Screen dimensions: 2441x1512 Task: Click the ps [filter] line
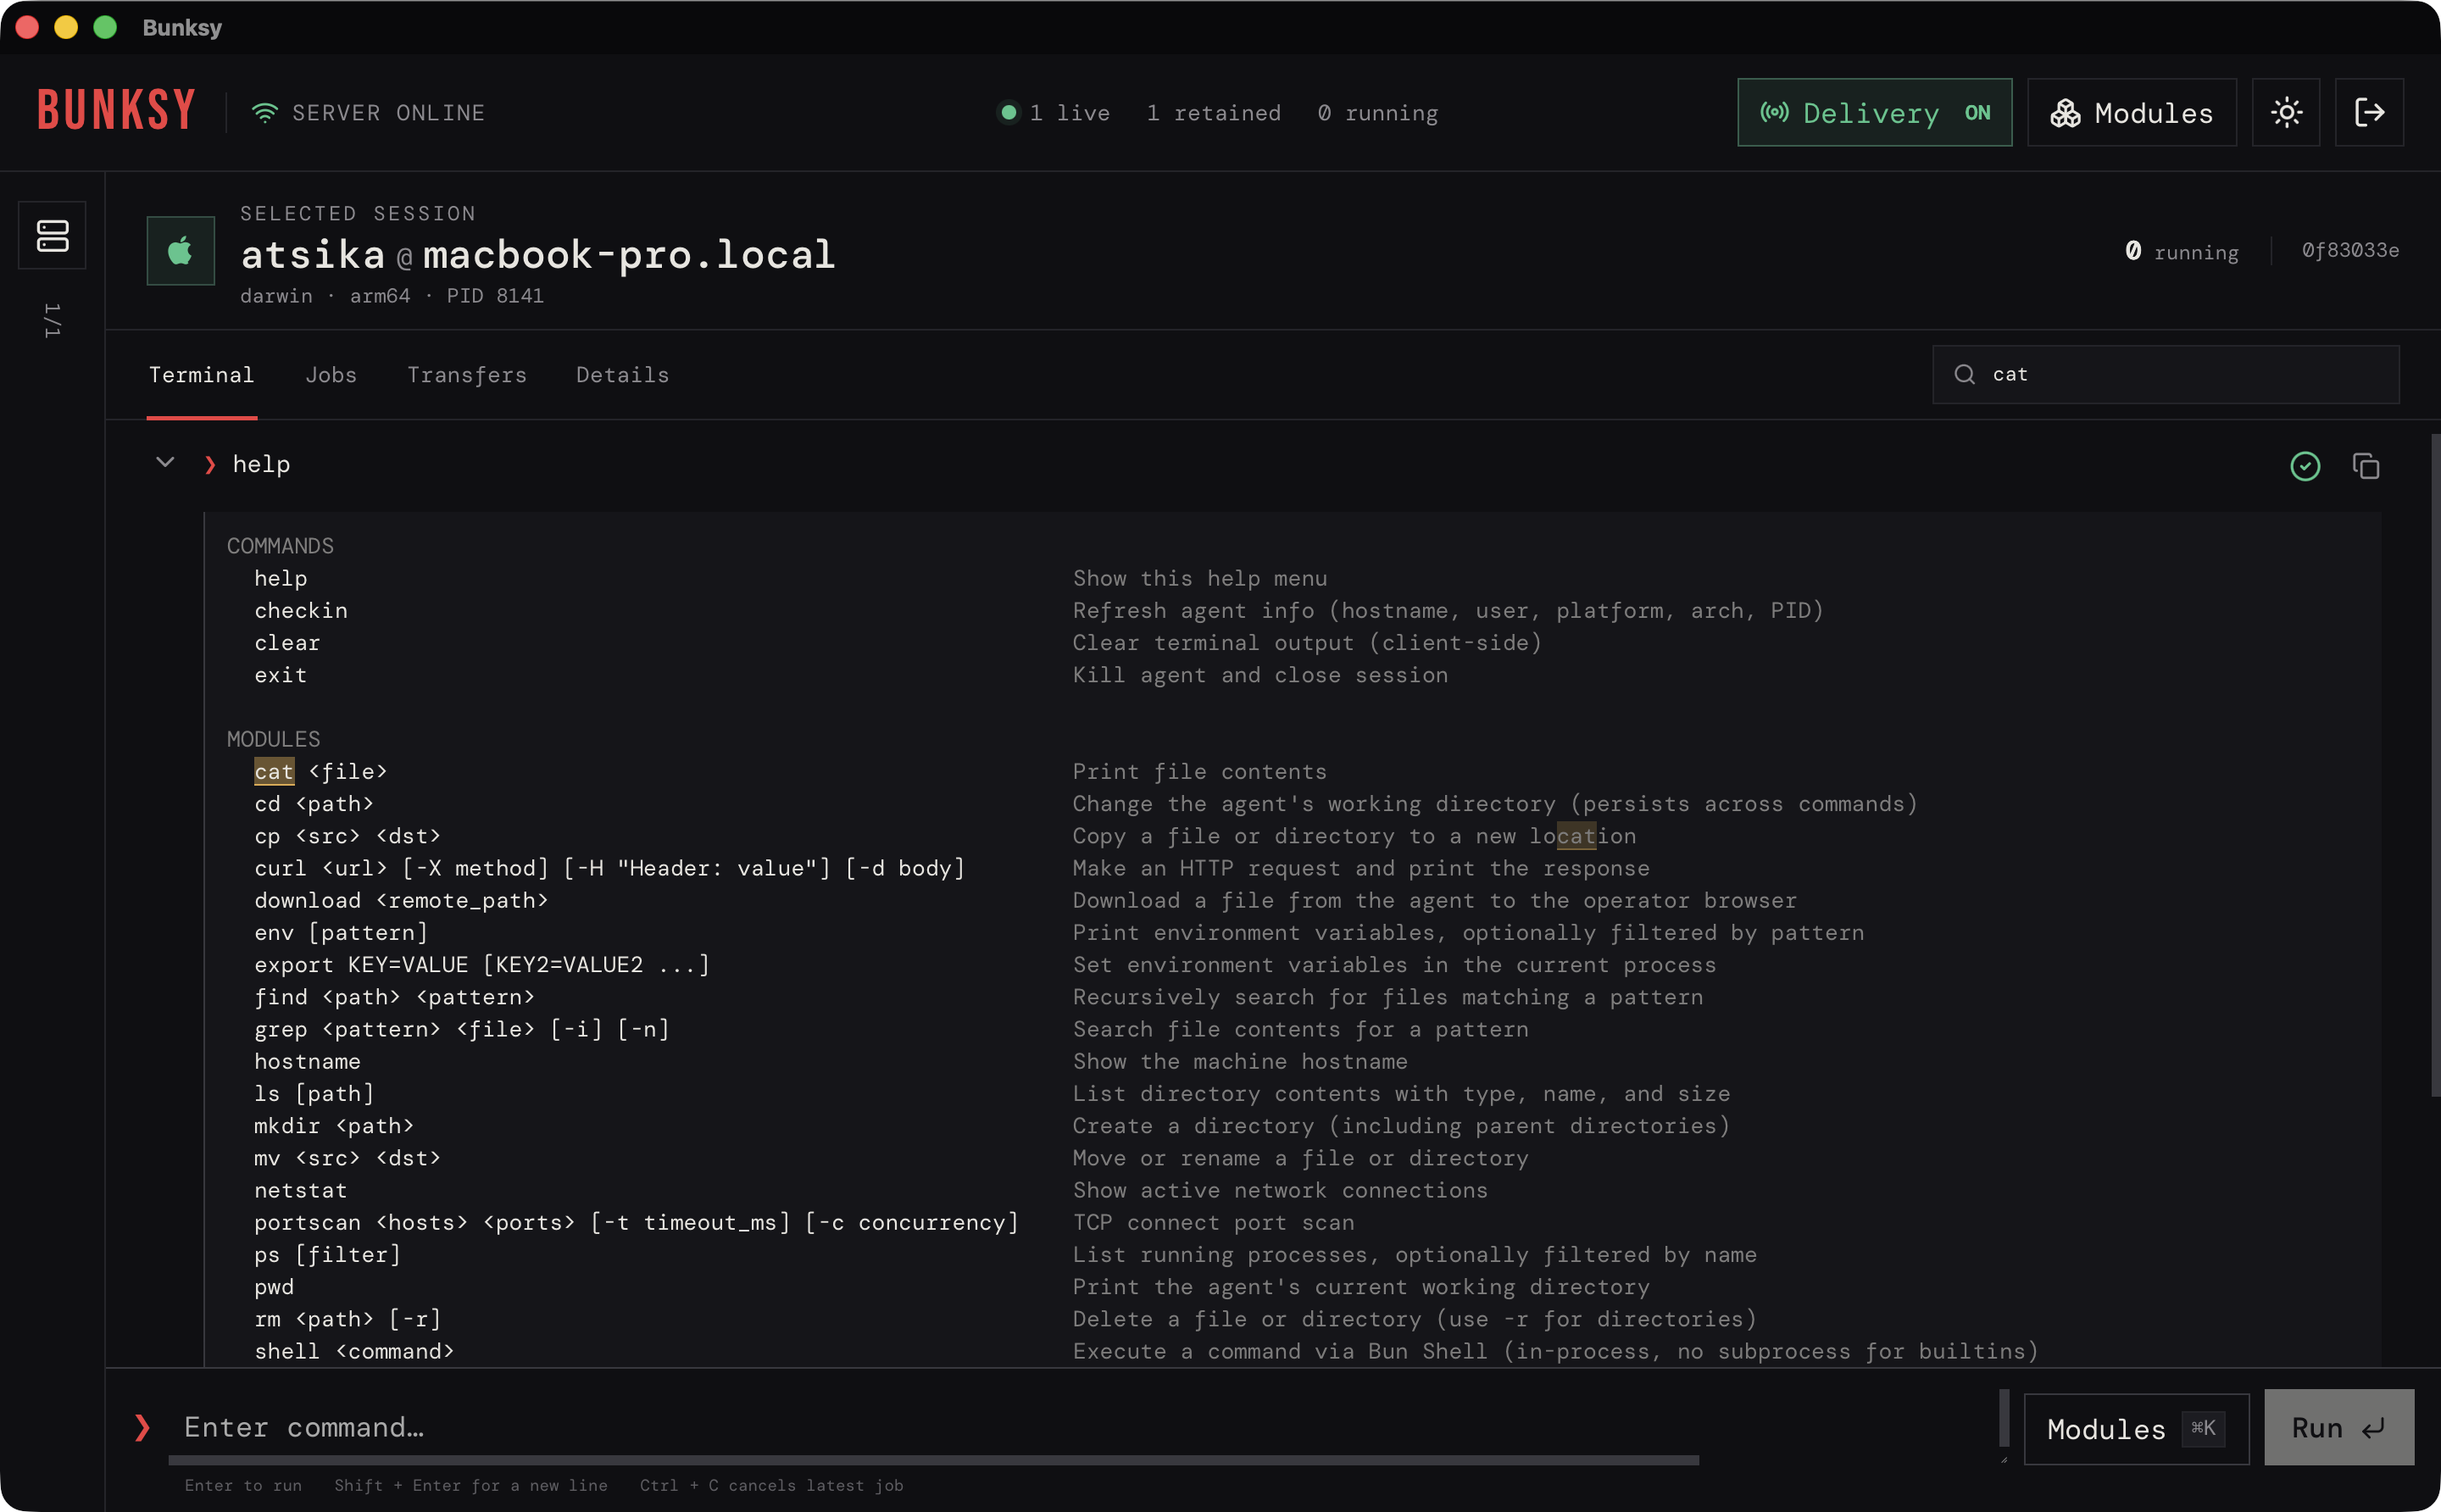tap(327, 1255)
